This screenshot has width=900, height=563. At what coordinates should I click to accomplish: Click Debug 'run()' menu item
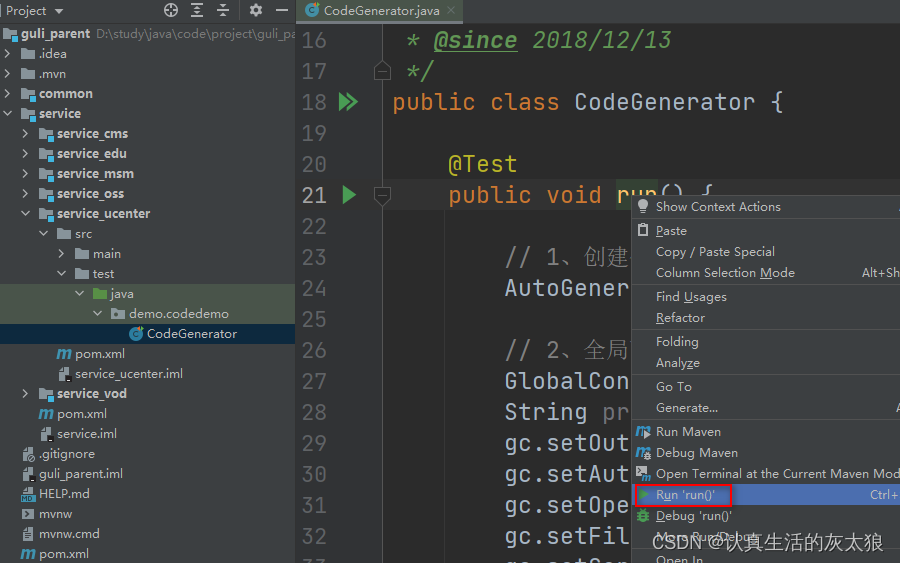pos(766,515)
